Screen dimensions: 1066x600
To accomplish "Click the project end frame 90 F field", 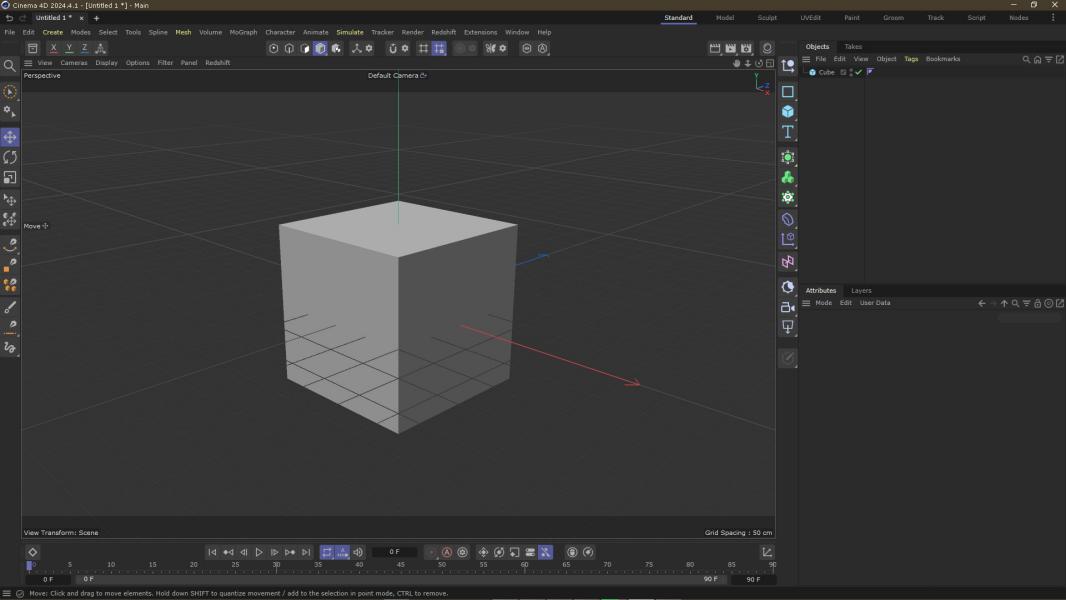I will 753,580.
